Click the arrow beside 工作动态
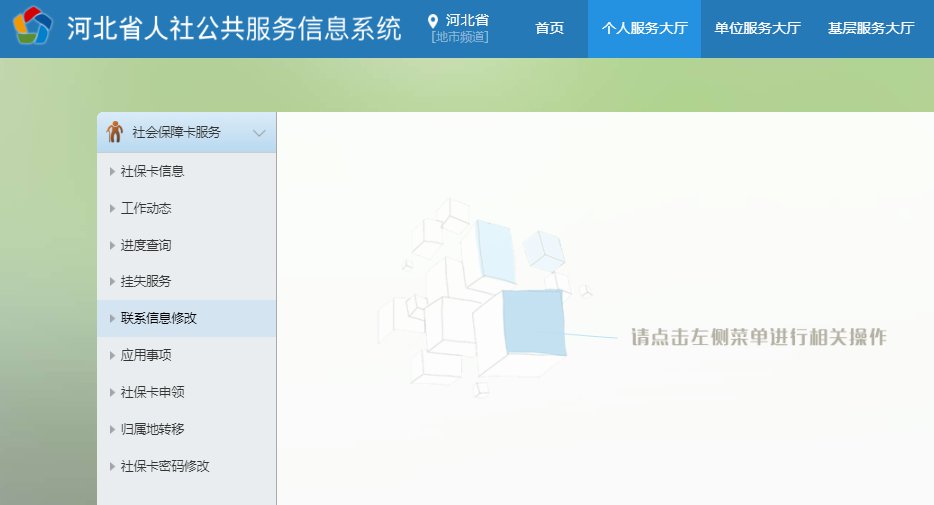The width and height of the screenshot is (934, 505). click(x=112, y=208)
